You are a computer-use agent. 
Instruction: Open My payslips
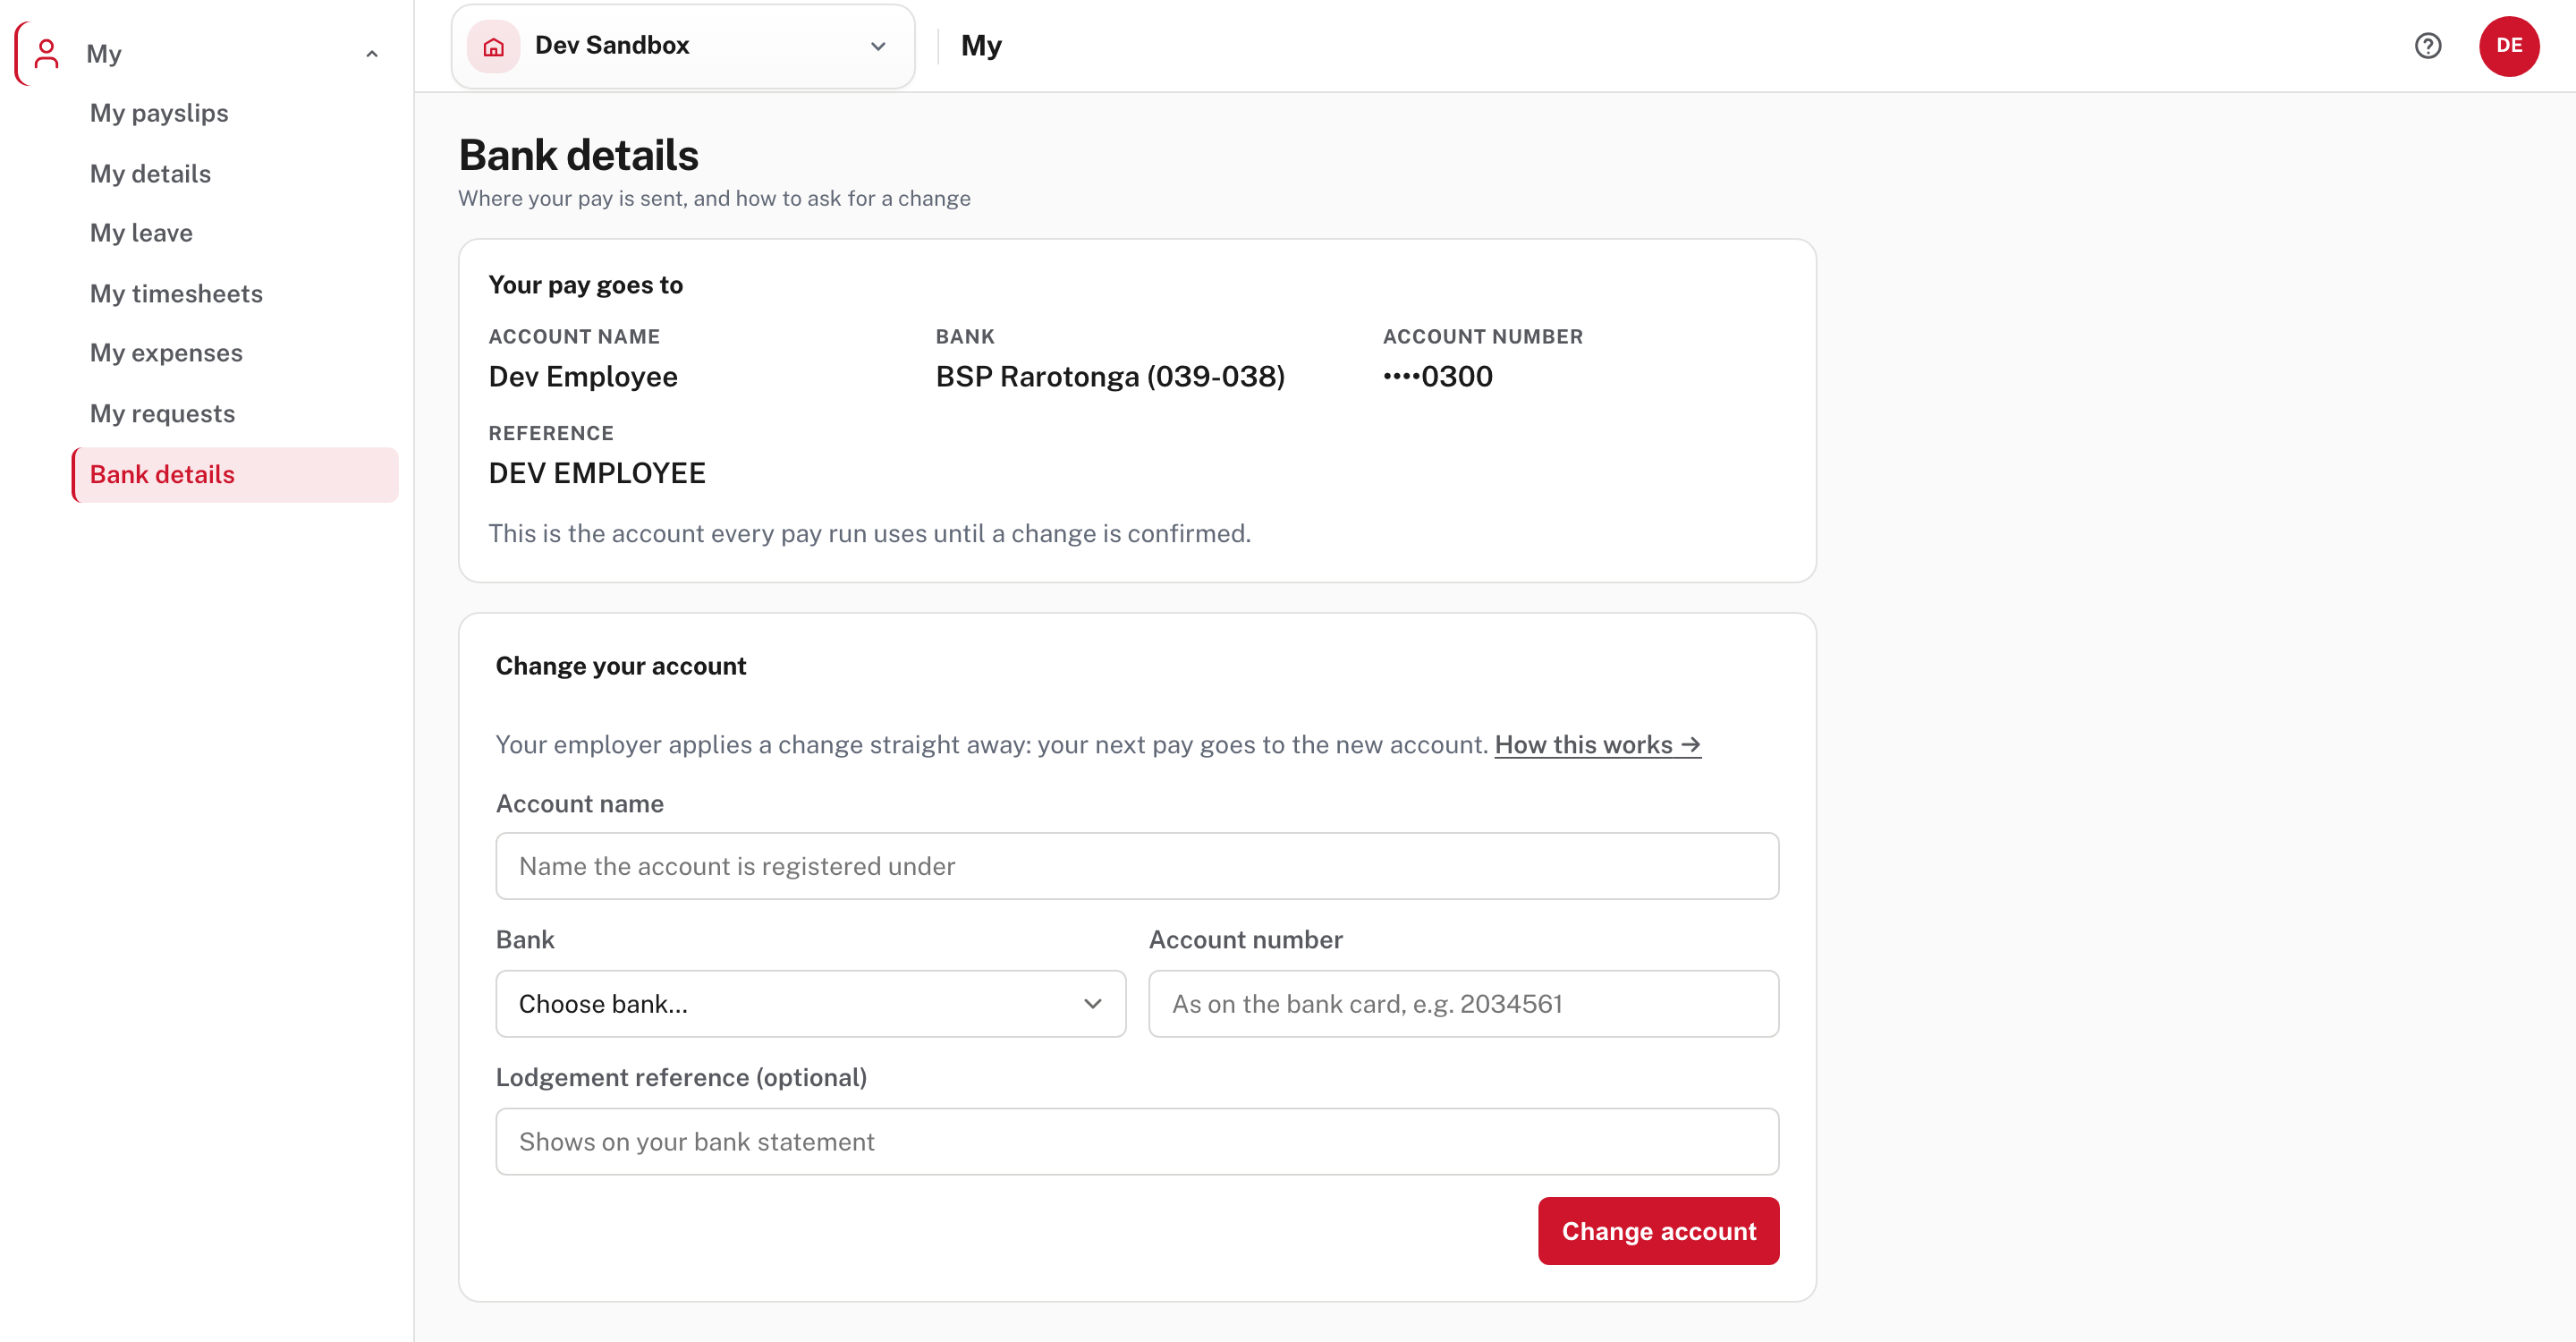pos(159,113)
